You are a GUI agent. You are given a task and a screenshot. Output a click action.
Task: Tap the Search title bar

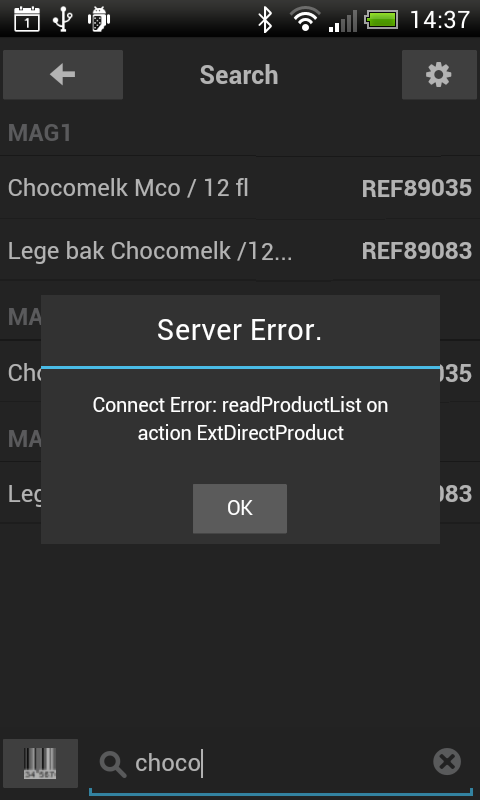[x=239, y=75]
